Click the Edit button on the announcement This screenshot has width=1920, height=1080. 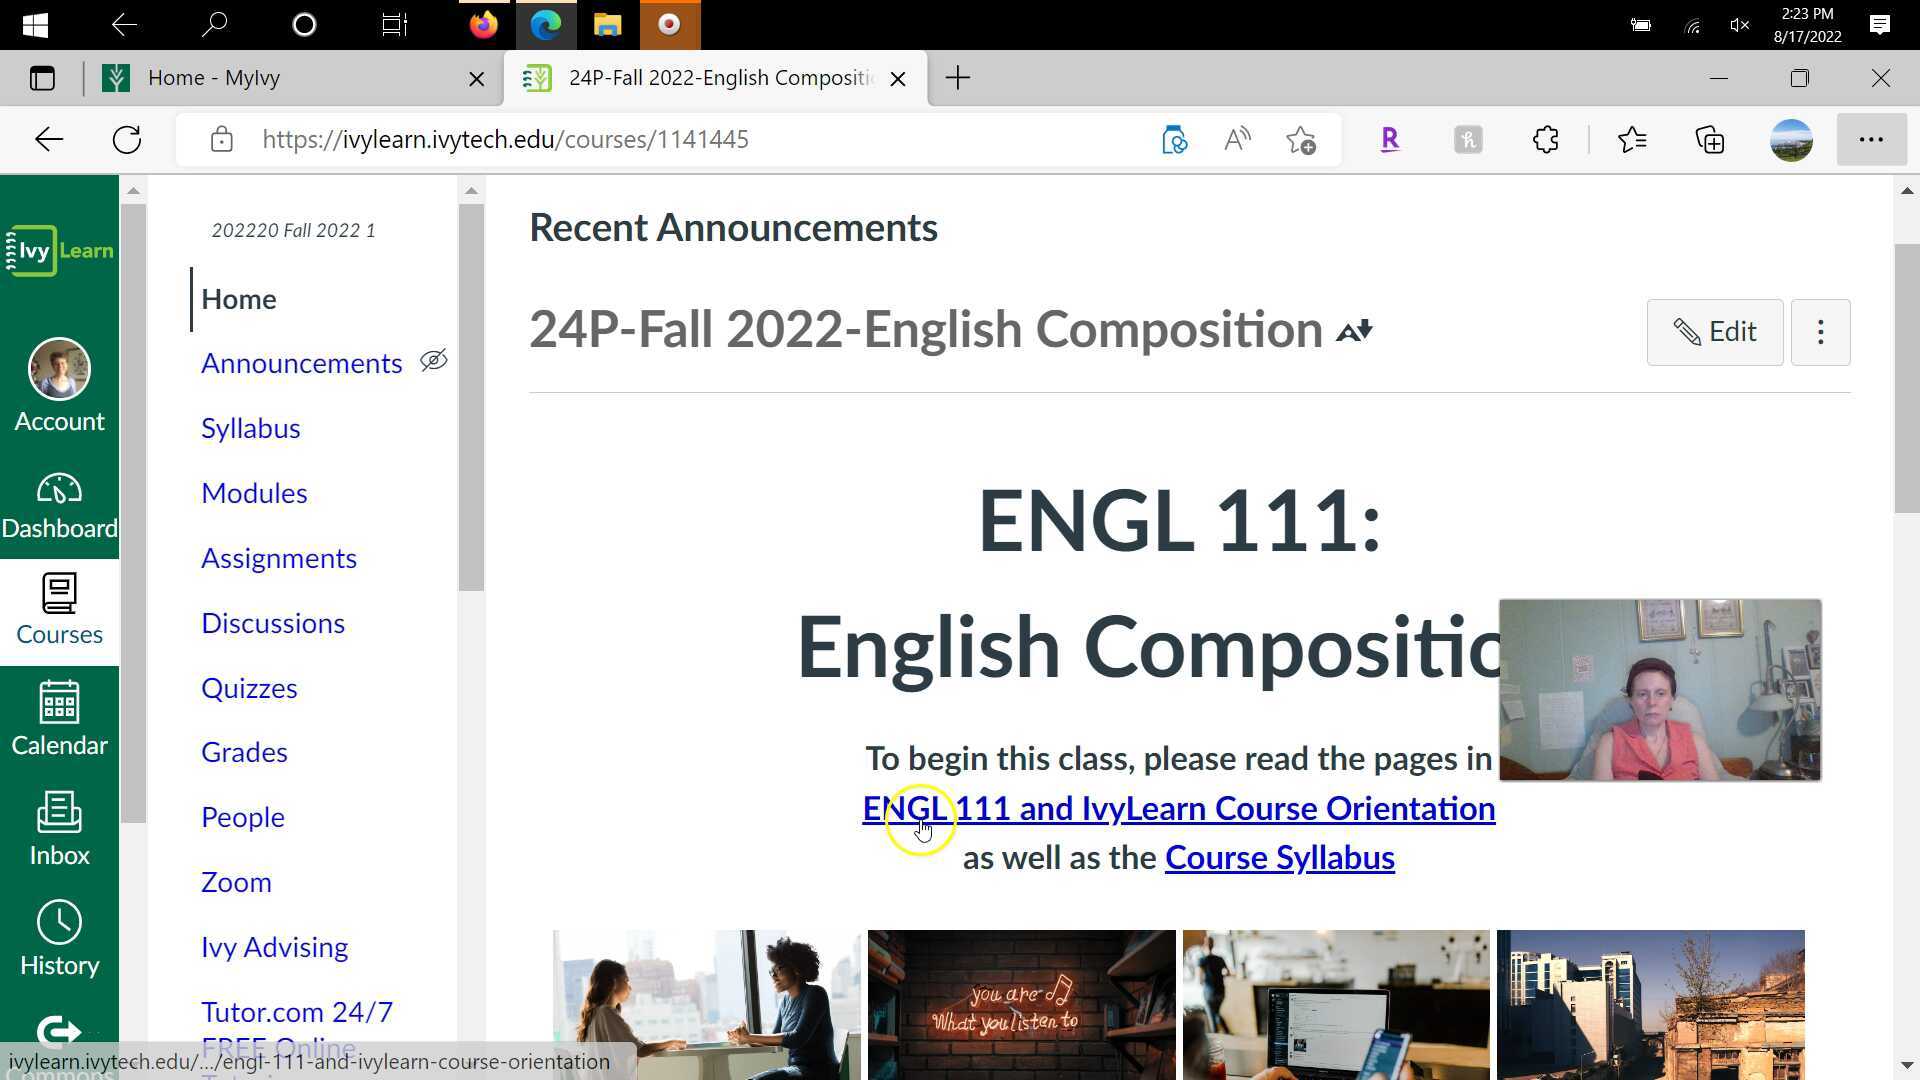pyautogui.click(x=1714, y=332)
